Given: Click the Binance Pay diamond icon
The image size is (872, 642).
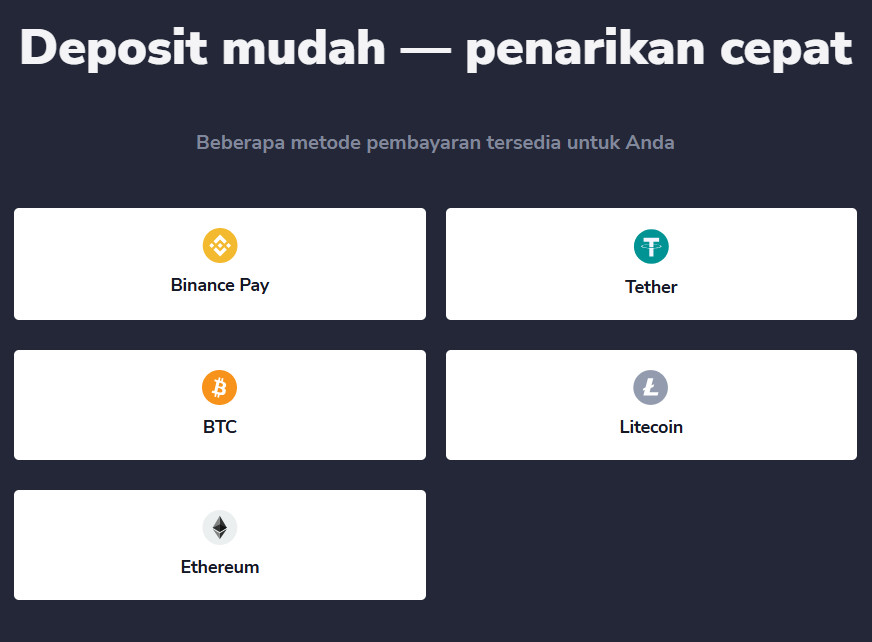Looking at the screenshot, I should pos(220,245).
